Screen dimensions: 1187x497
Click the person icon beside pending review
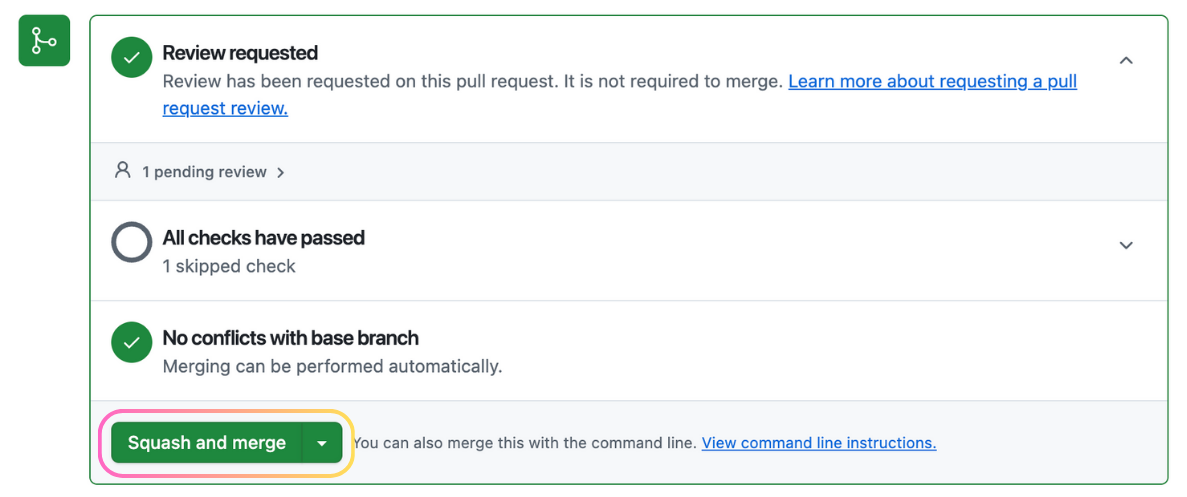123,171
